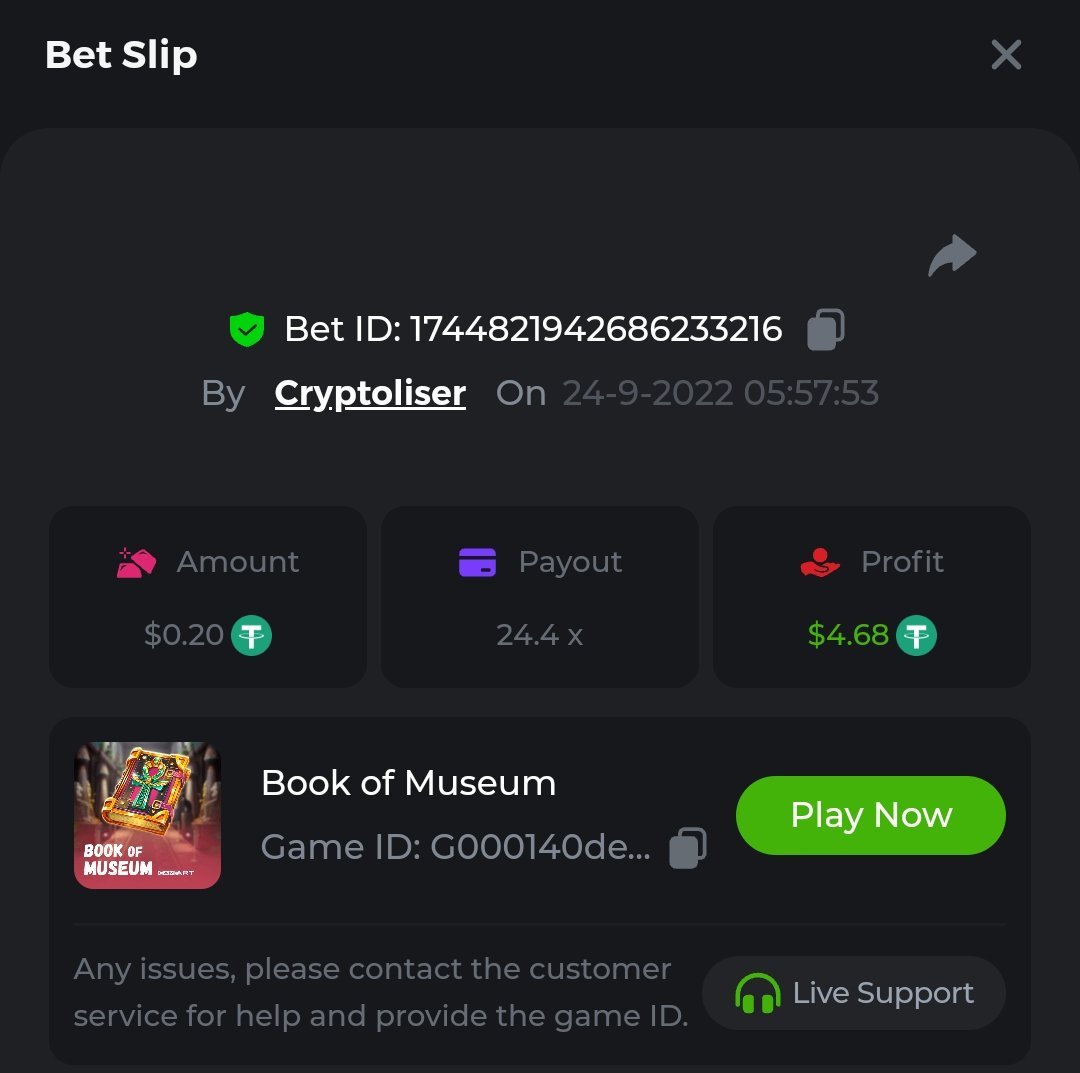Click the Book of Museum title
Screen dimensions: 1080x1073
408,783
